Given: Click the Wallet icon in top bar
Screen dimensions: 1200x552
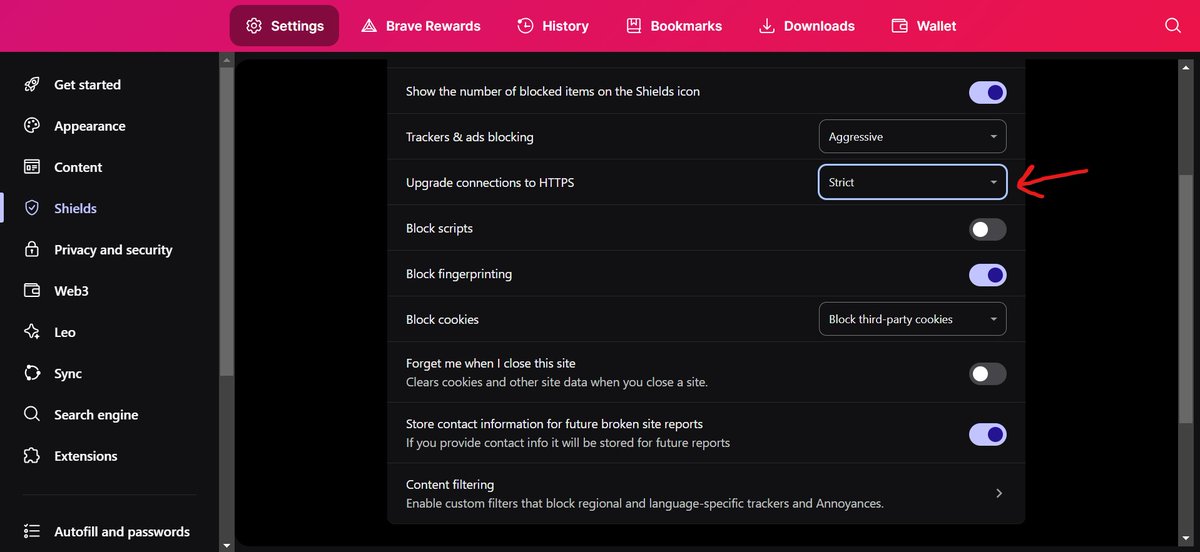Looking at the screenshot, I should pyautogui.click(x=900, y=26).
